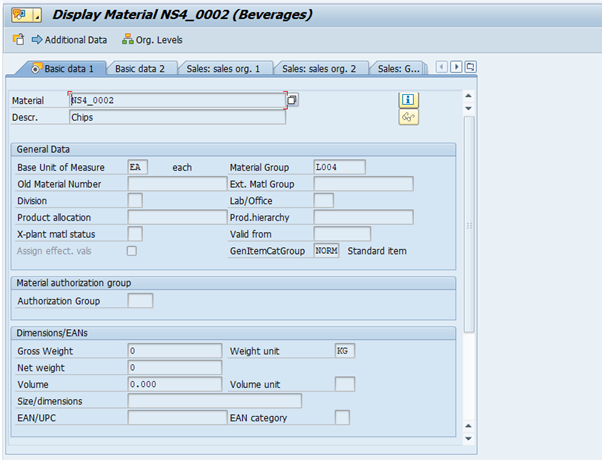Image resolution: width=602 pixels, height=460 pixels.
Task: Click the GenItemCatGroup field NORM
Action: 326,251
